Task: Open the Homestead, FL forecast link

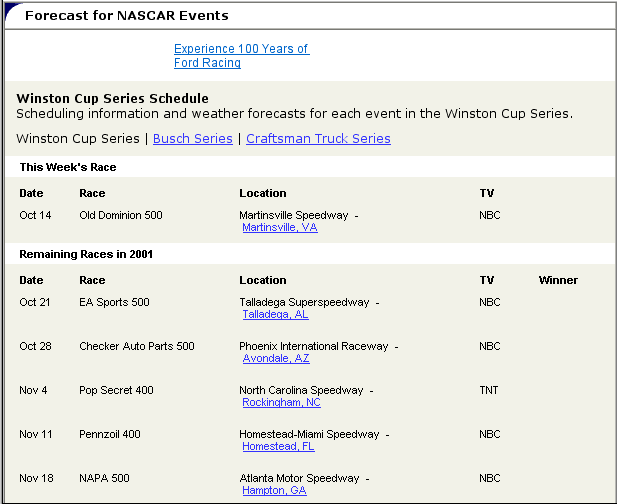Action: [278, 447]
